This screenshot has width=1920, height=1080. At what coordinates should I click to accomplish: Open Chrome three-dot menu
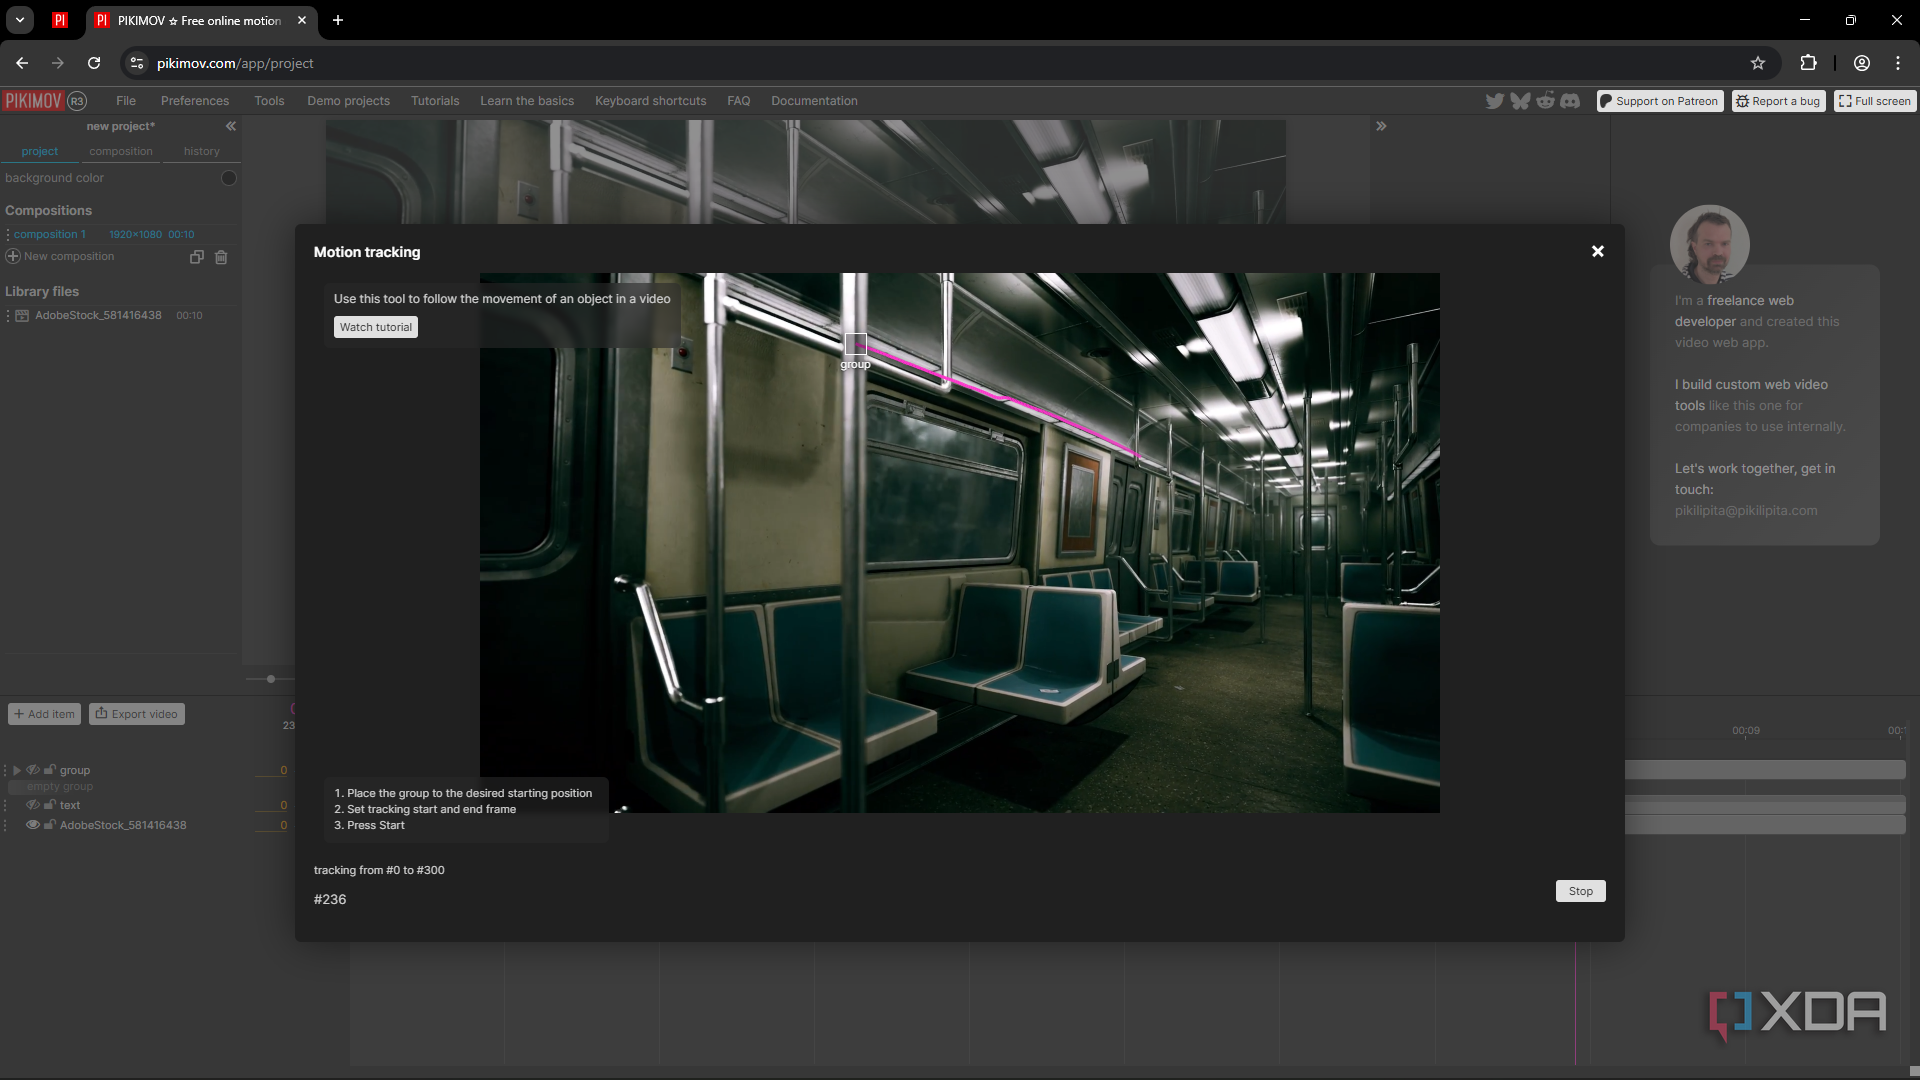click(1898, 63)
